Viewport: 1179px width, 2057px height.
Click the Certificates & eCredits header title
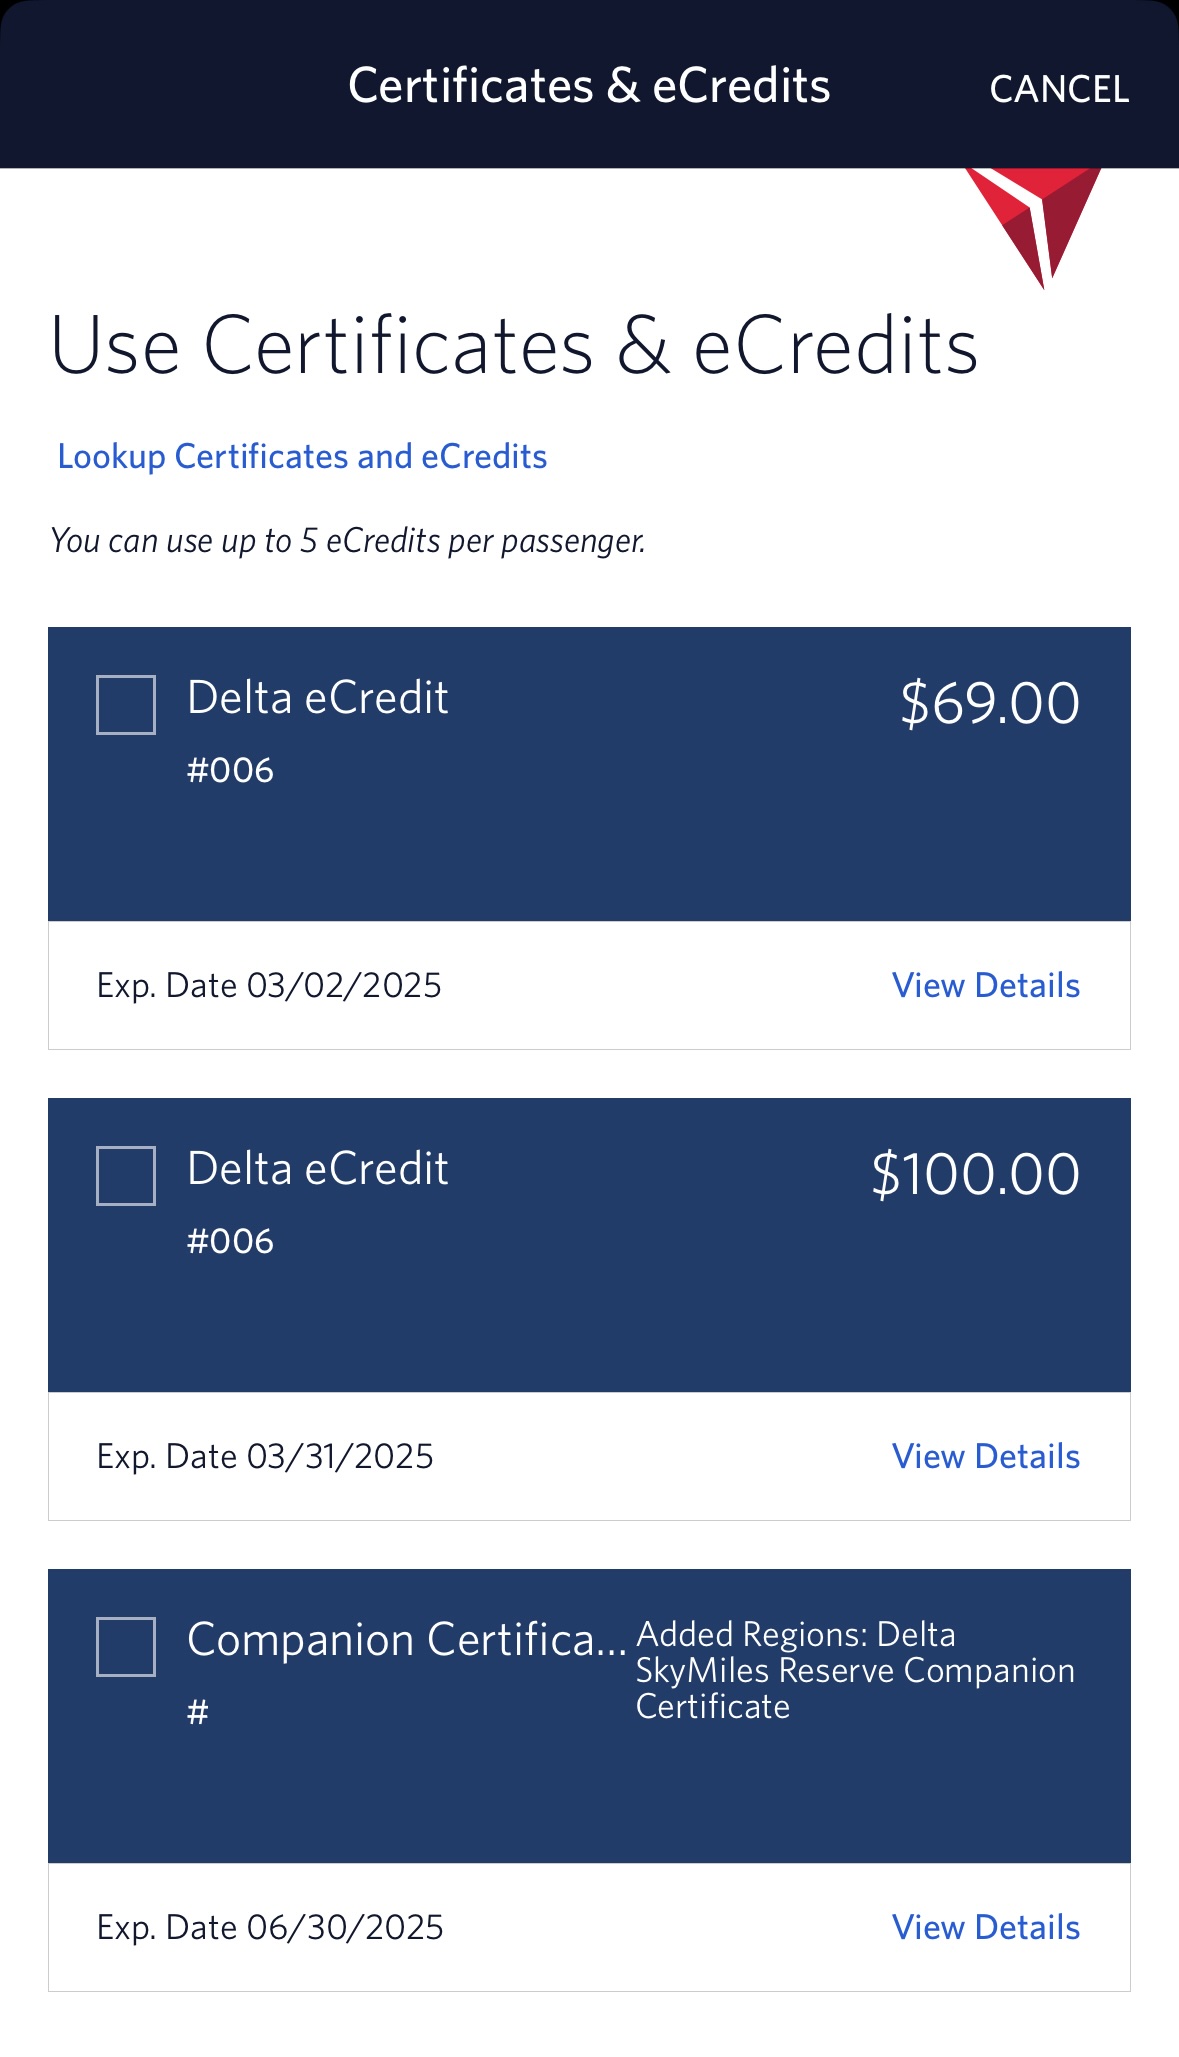coord(589,86)
